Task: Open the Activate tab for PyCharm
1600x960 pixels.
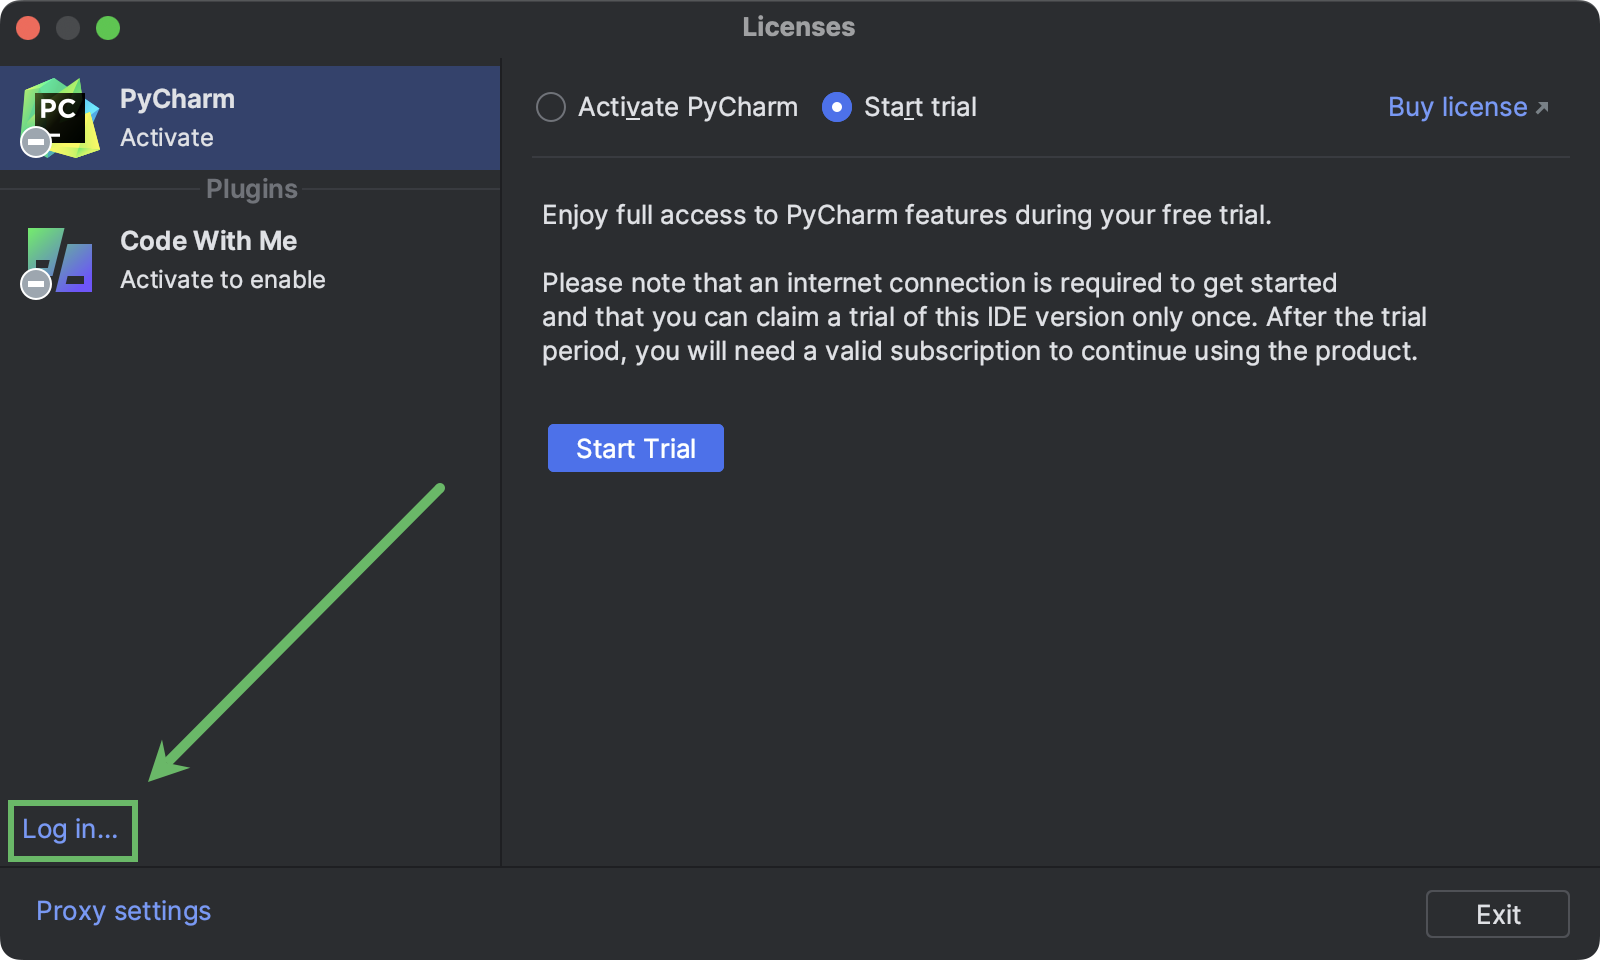Action: pos(166,138)
